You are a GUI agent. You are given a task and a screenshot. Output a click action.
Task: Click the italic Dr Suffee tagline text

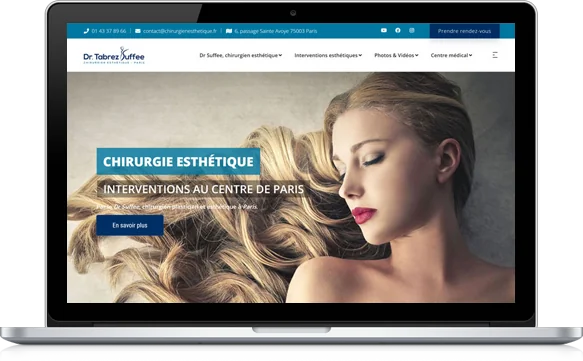click(177, 206)
